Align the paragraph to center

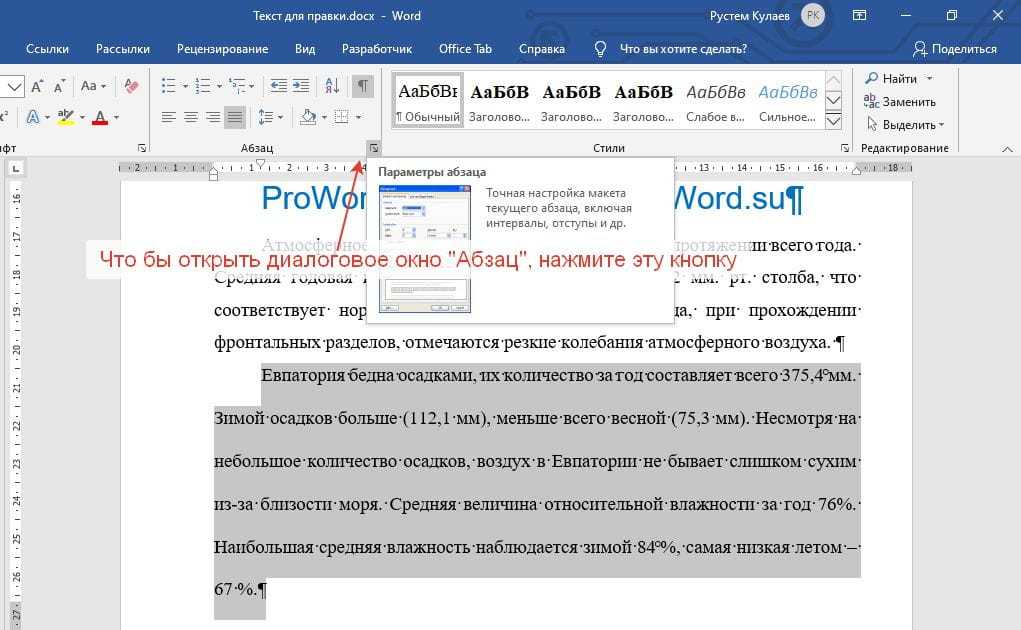coord(190,118)
